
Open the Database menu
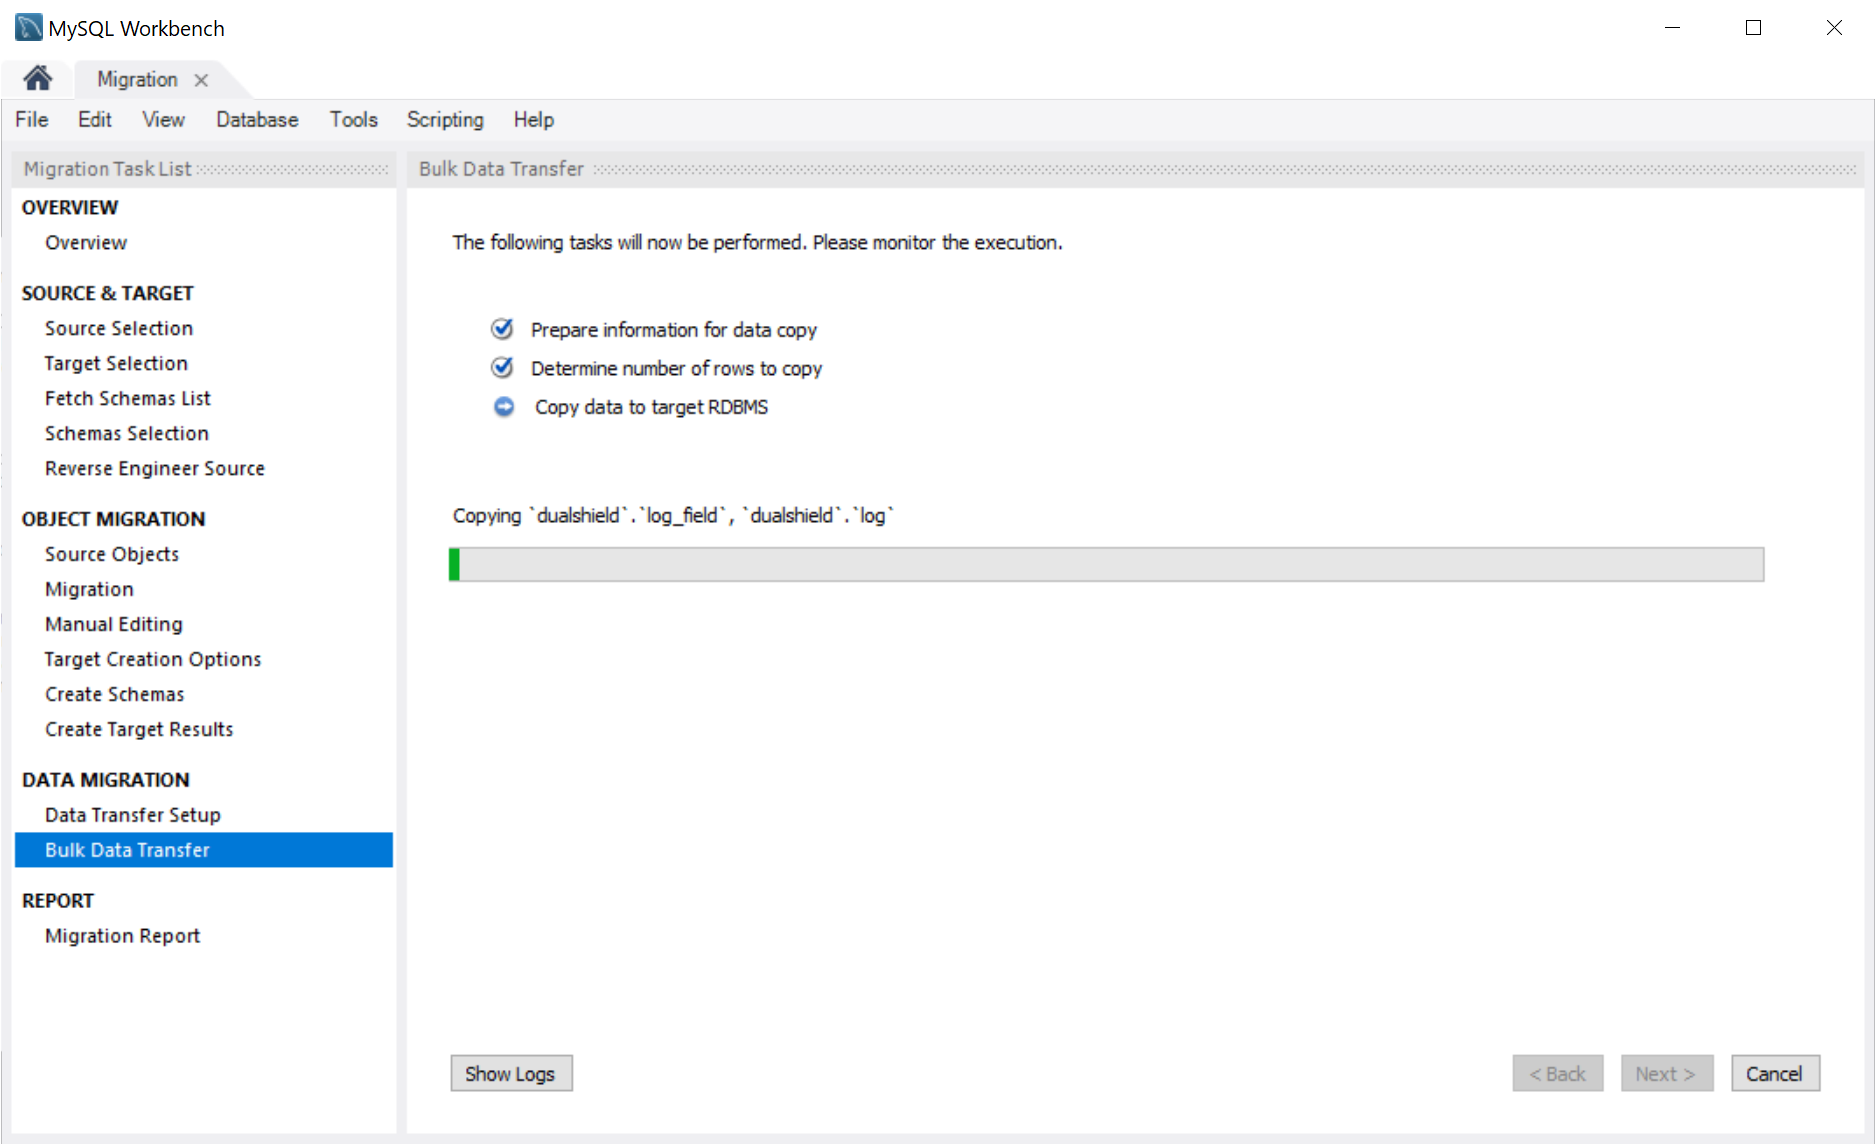point(257,120)
